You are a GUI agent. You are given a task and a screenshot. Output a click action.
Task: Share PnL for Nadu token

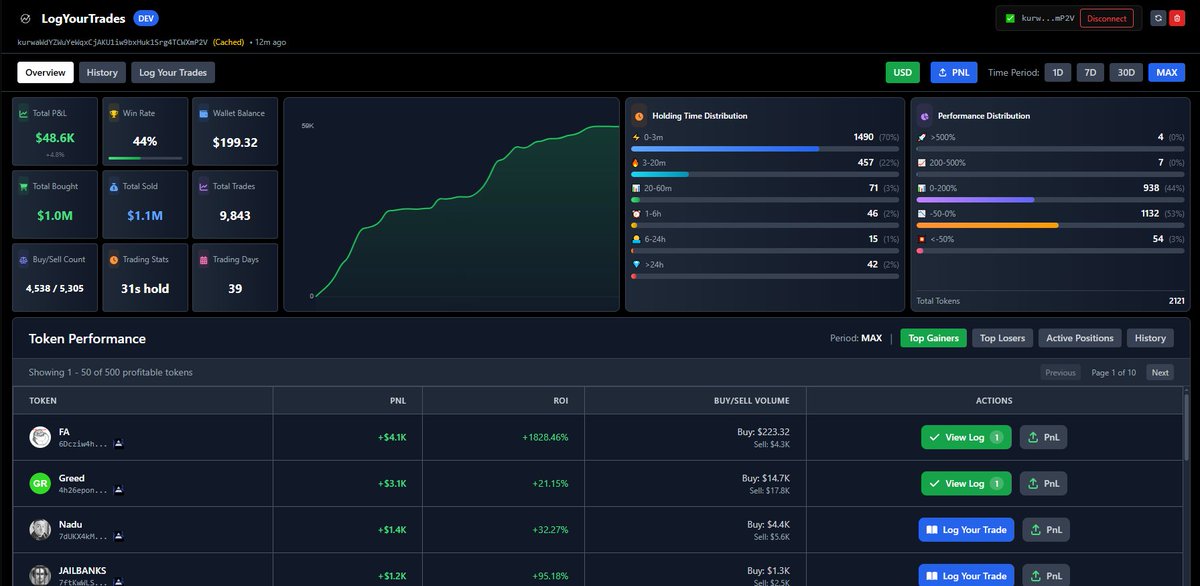pos(1044,529)
